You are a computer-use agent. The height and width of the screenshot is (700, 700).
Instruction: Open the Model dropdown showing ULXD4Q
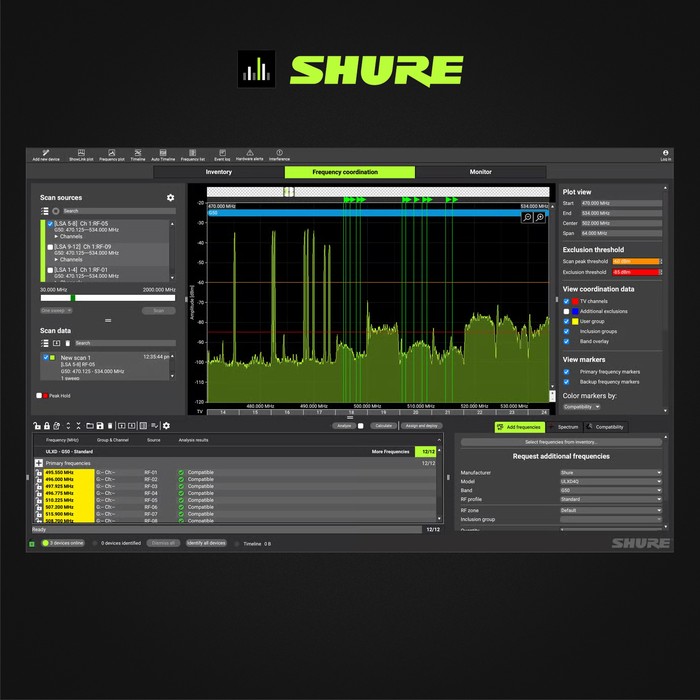pos(611,481)
